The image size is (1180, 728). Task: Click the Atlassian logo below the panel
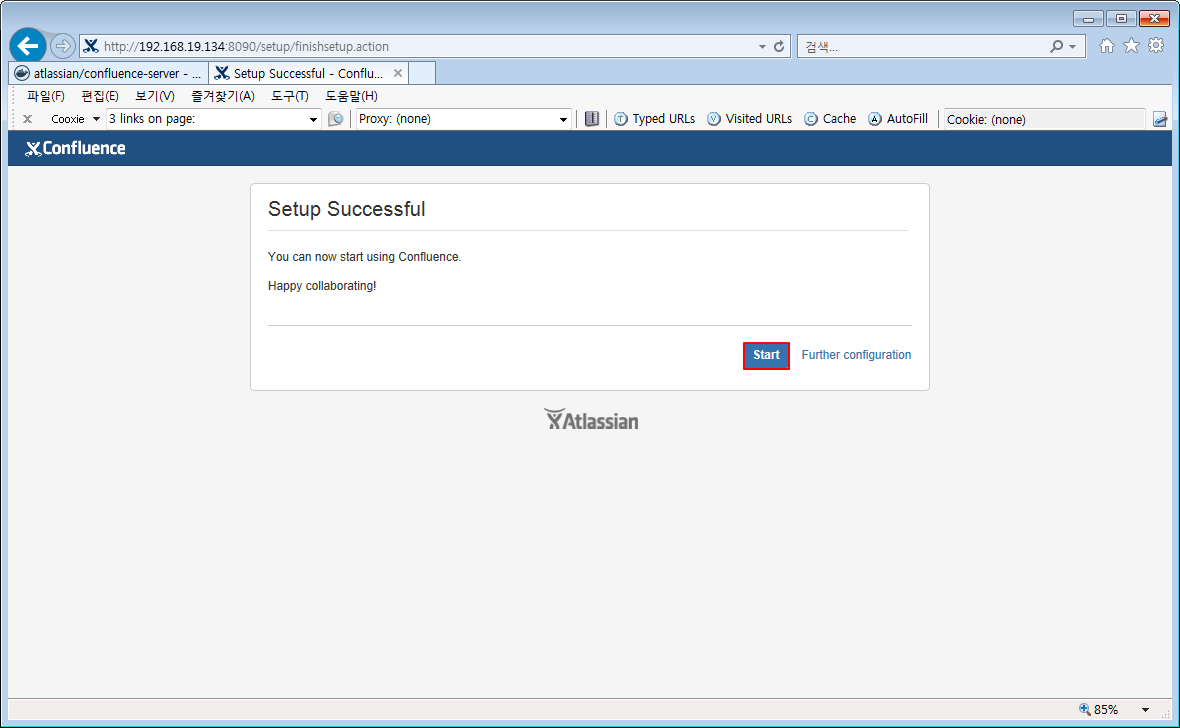click(x=591, y=420)
